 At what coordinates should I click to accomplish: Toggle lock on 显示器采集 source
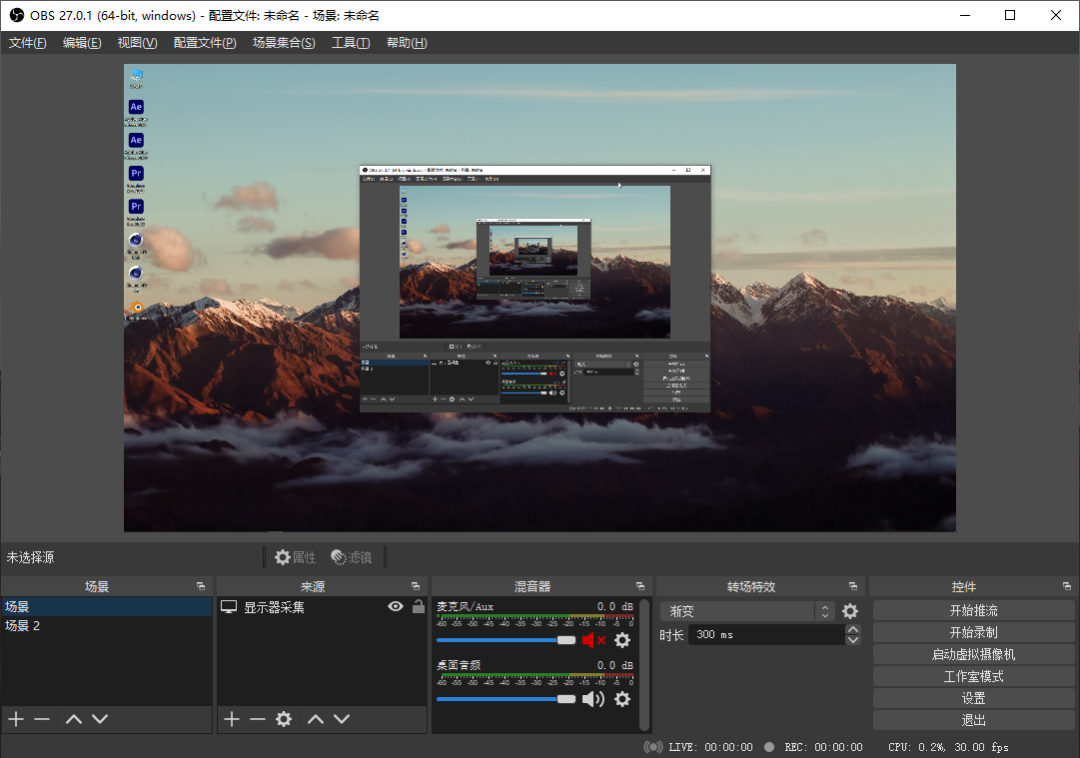(x=418, y=607)
